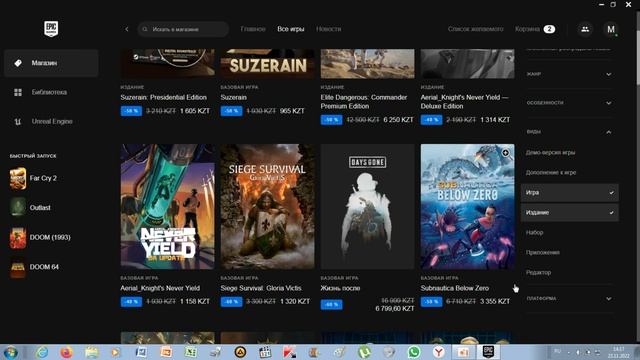Open Windows Explorer folder from taskbar
Viewport: 640px width, 360px height.
[x=91, y=352]
